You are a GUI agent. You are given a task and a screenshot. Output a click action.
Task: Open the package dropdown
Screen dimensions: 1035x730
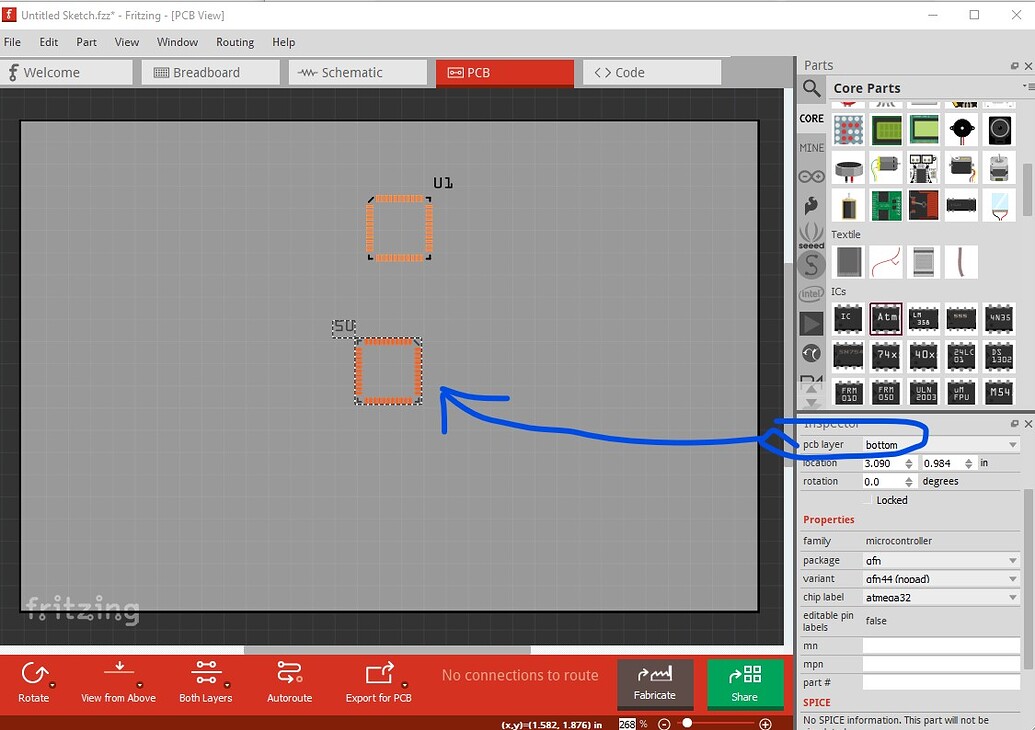pyautogui.click(x=941, y=560)
